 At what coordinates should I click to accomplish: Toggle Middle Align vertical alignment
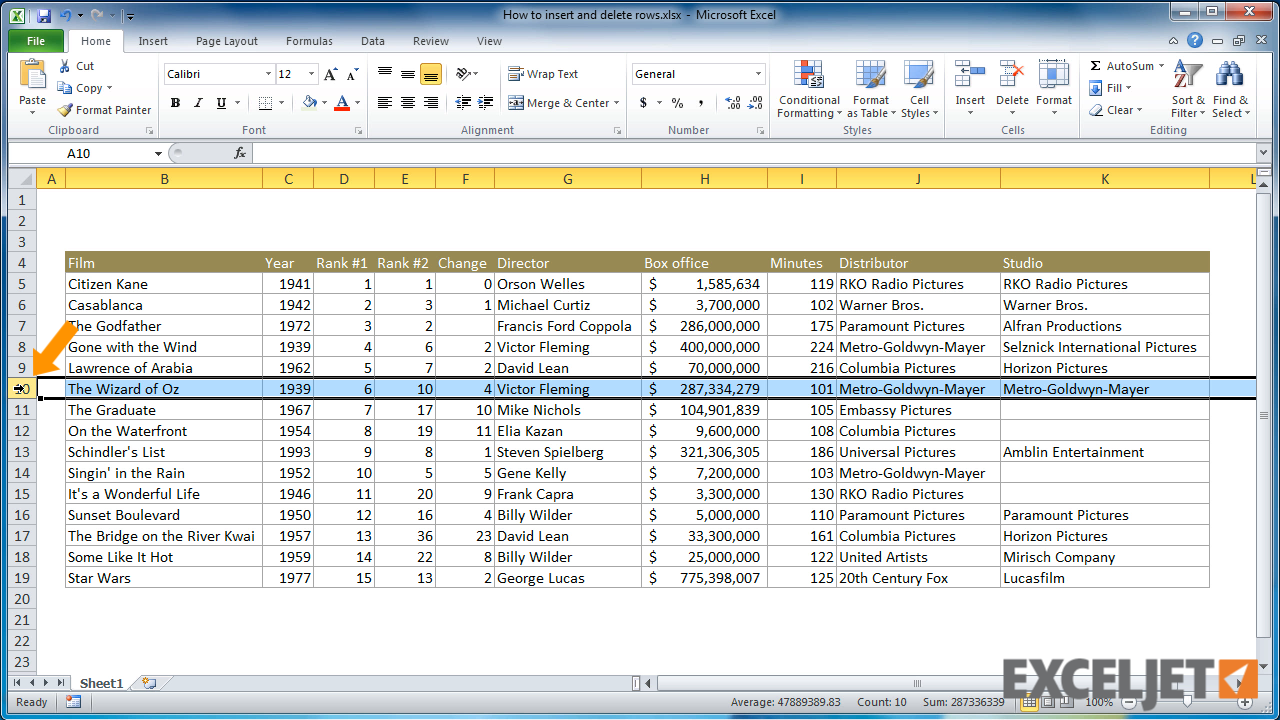pos(408,74)
